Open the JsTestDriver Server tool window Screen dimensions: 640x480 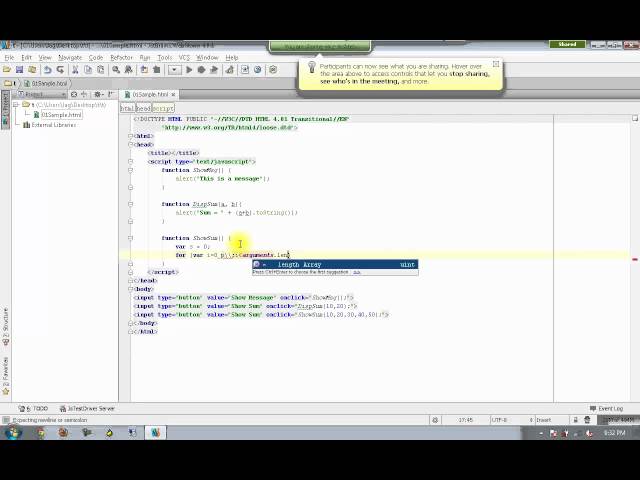(87, 409)
